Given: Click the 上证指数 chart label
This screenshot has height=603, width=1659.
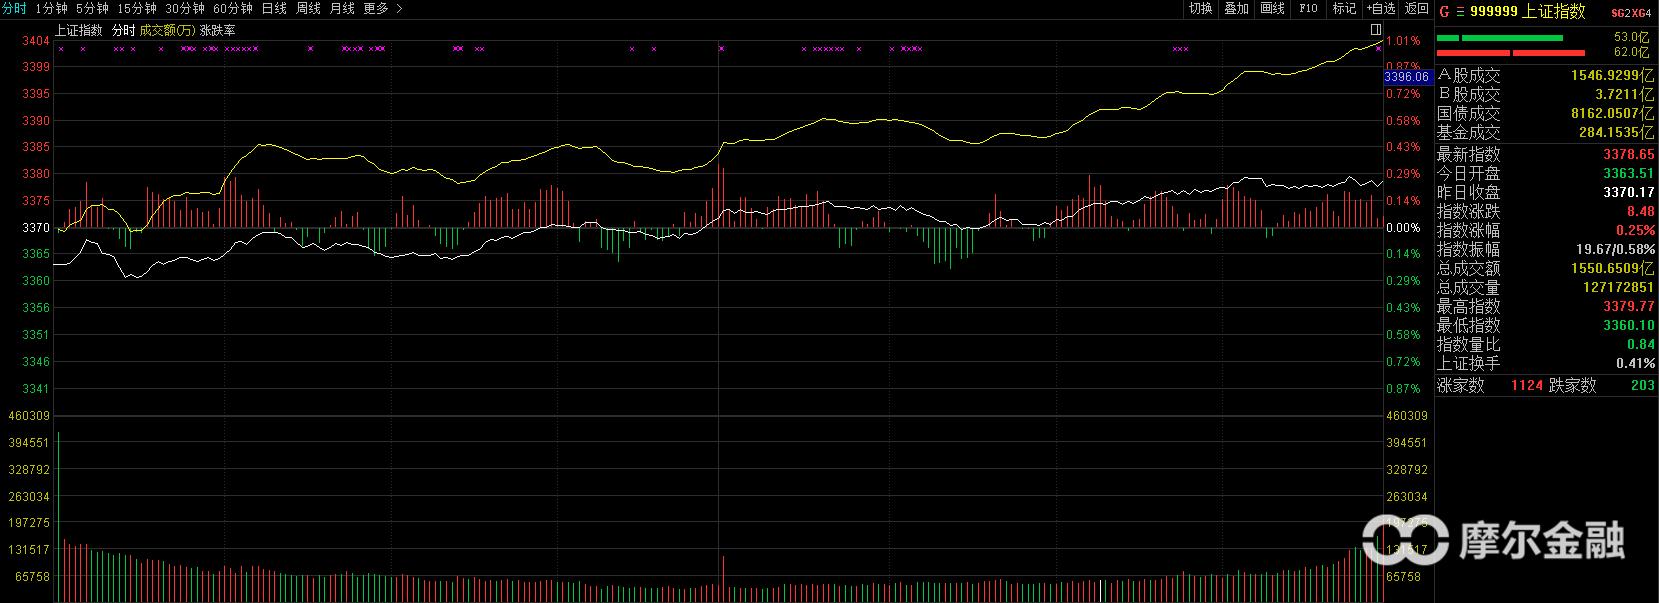Looking at the screenshot, I should coord(79,30).
